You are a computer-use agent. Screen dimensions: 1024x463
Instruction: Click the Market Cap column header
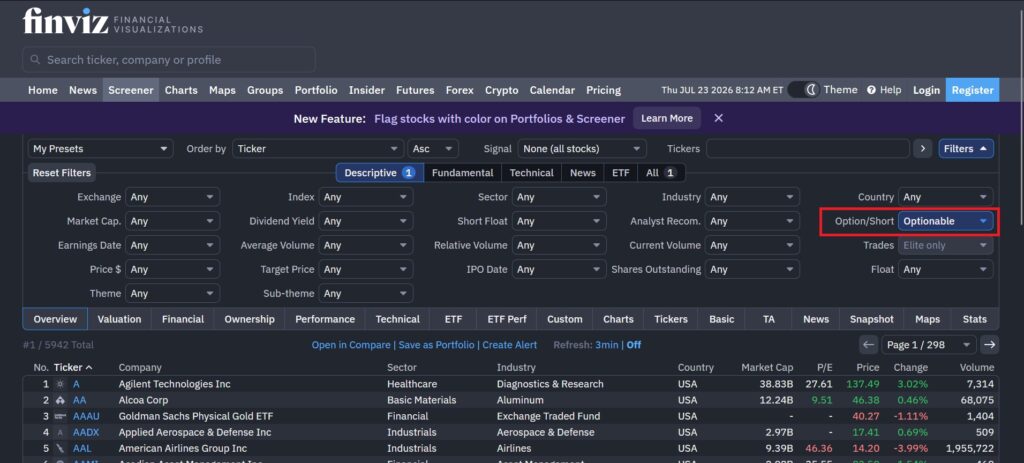point(767,367)
